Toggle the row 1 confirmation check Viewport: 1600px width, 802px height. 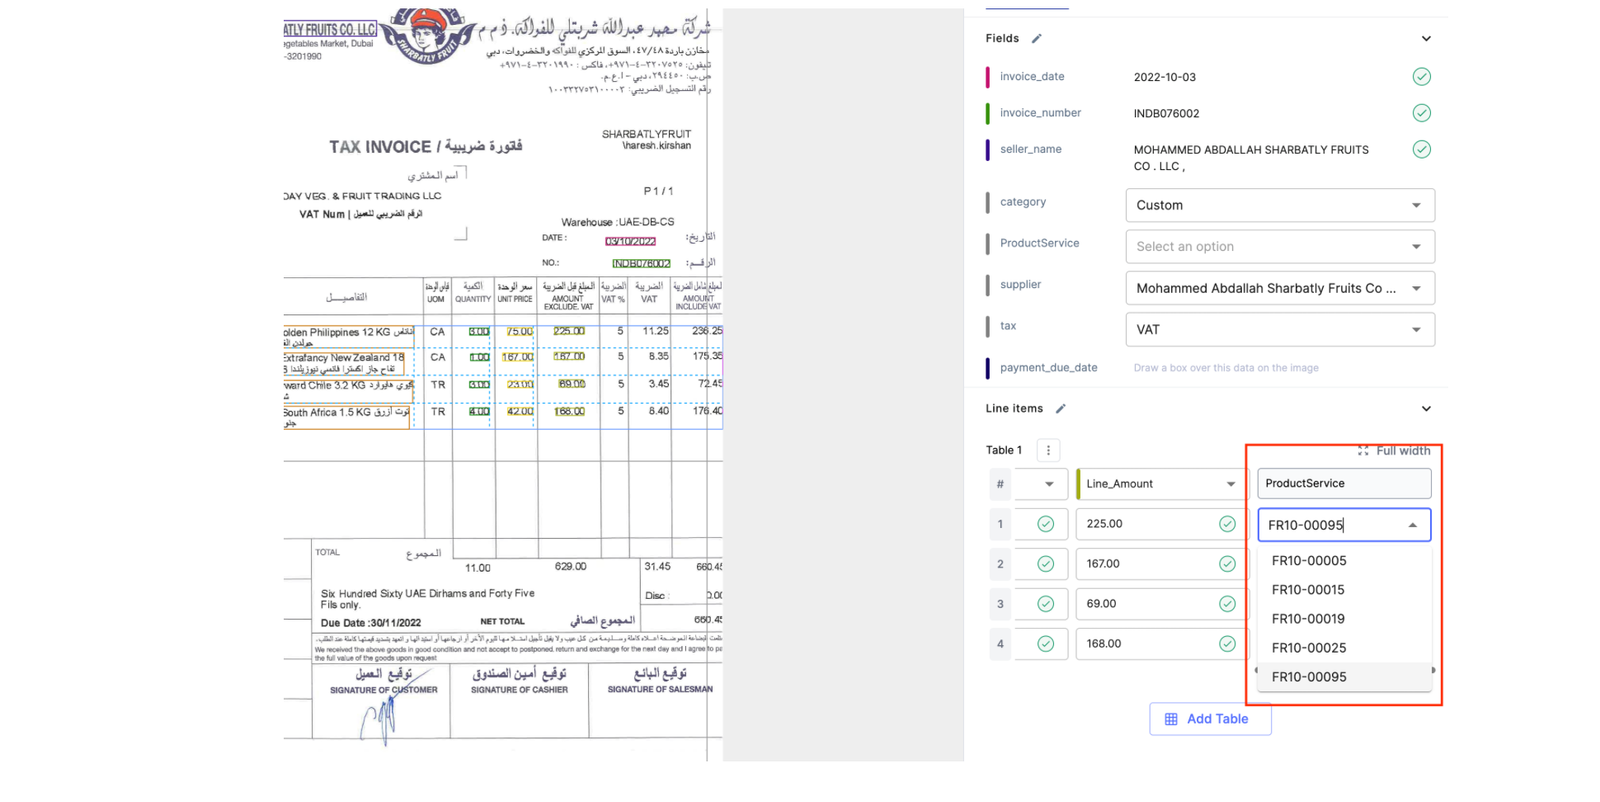tap(1045, 524)
